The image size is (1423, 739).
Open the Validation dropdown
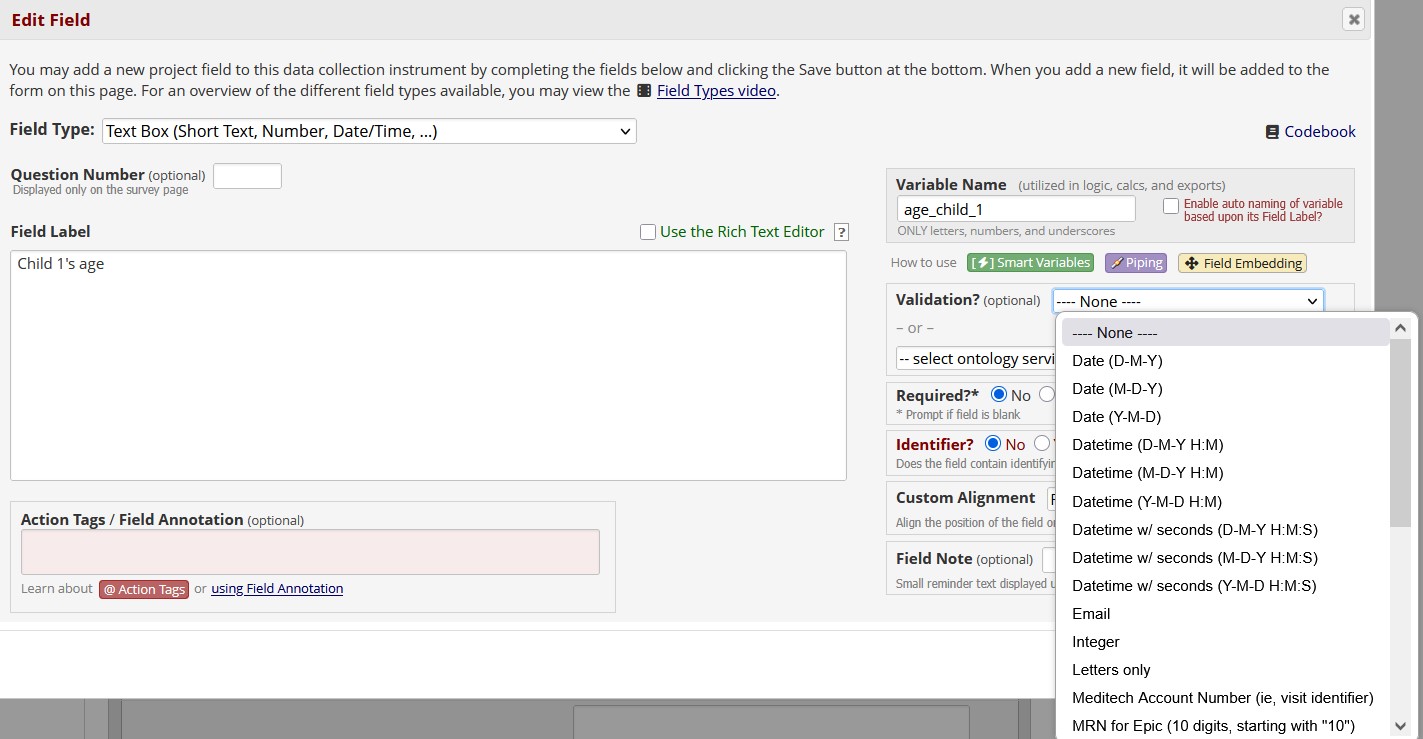(1188, 300)
